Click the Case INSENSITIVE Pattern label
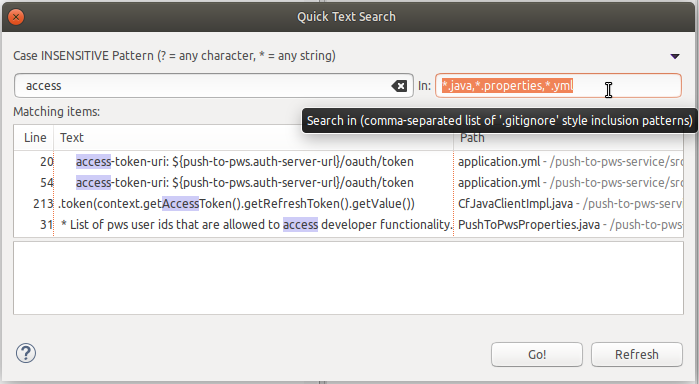This screenshot has width=699, height=384. [x=174, y=56]
